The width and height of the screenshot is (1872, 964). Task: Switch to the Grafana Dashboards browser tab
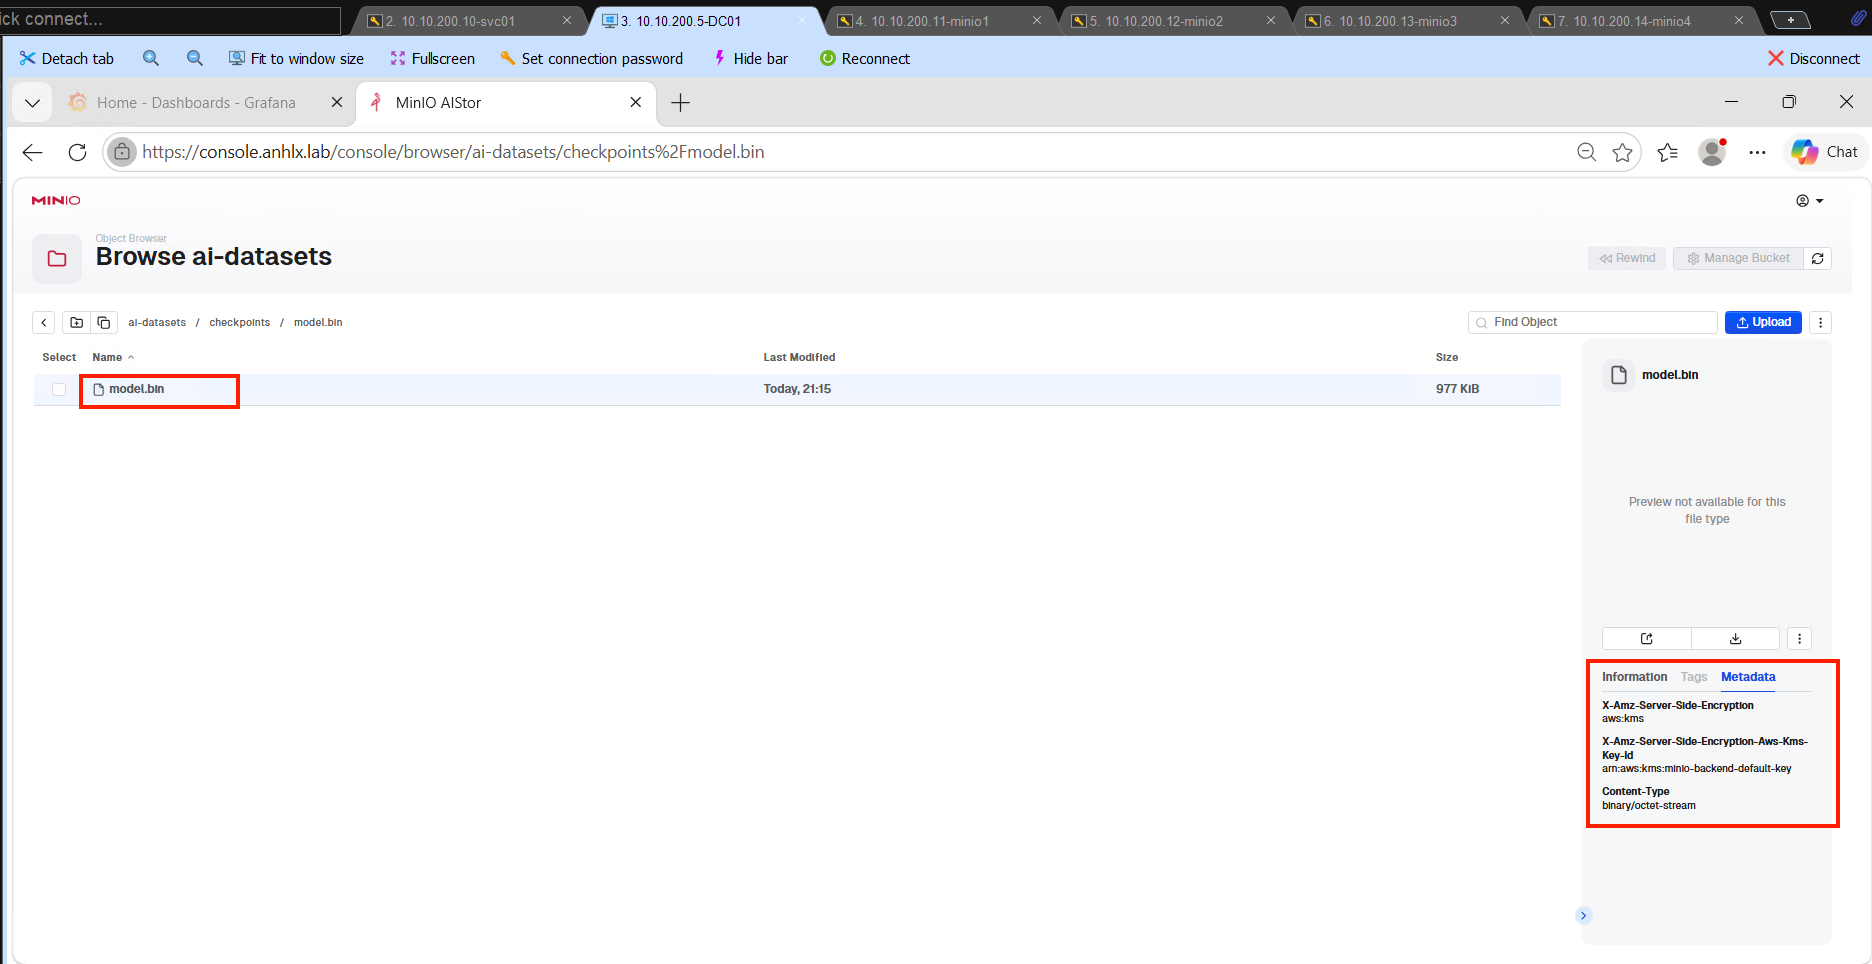pos(196,103)
